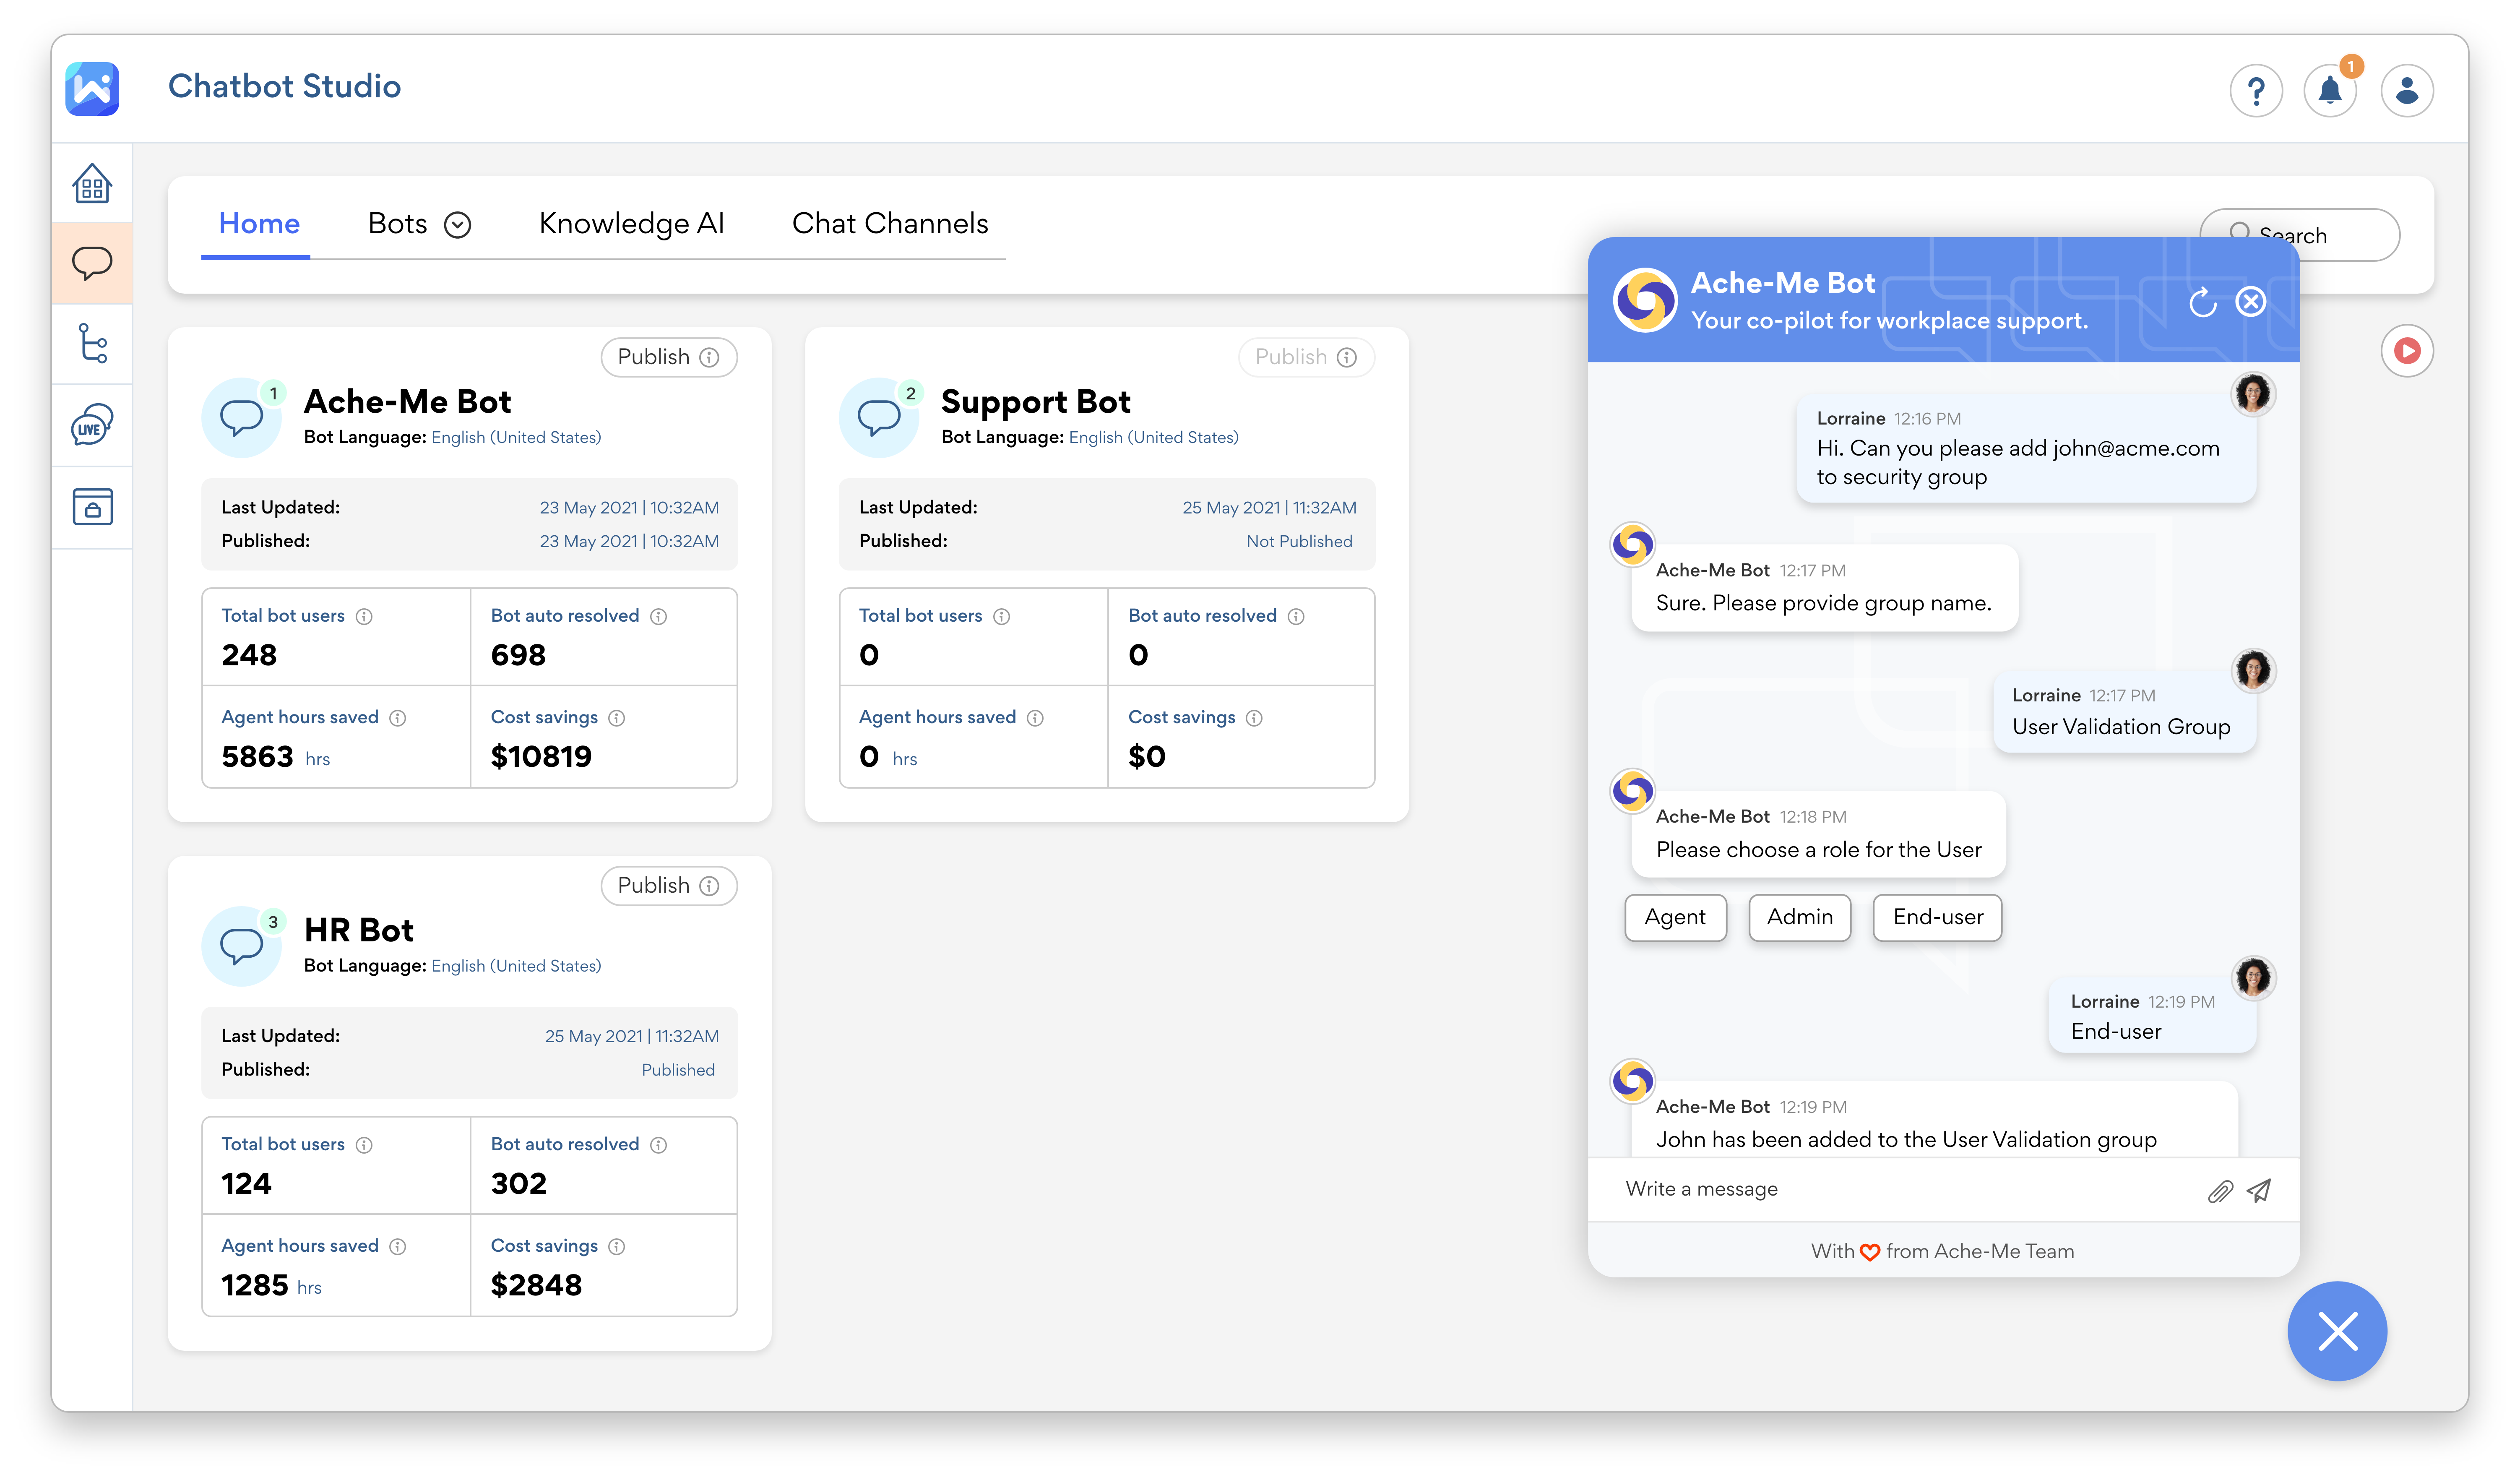Open the help question mark icon
This screenshot has height=1480, width=2520.
[2256, 91]
